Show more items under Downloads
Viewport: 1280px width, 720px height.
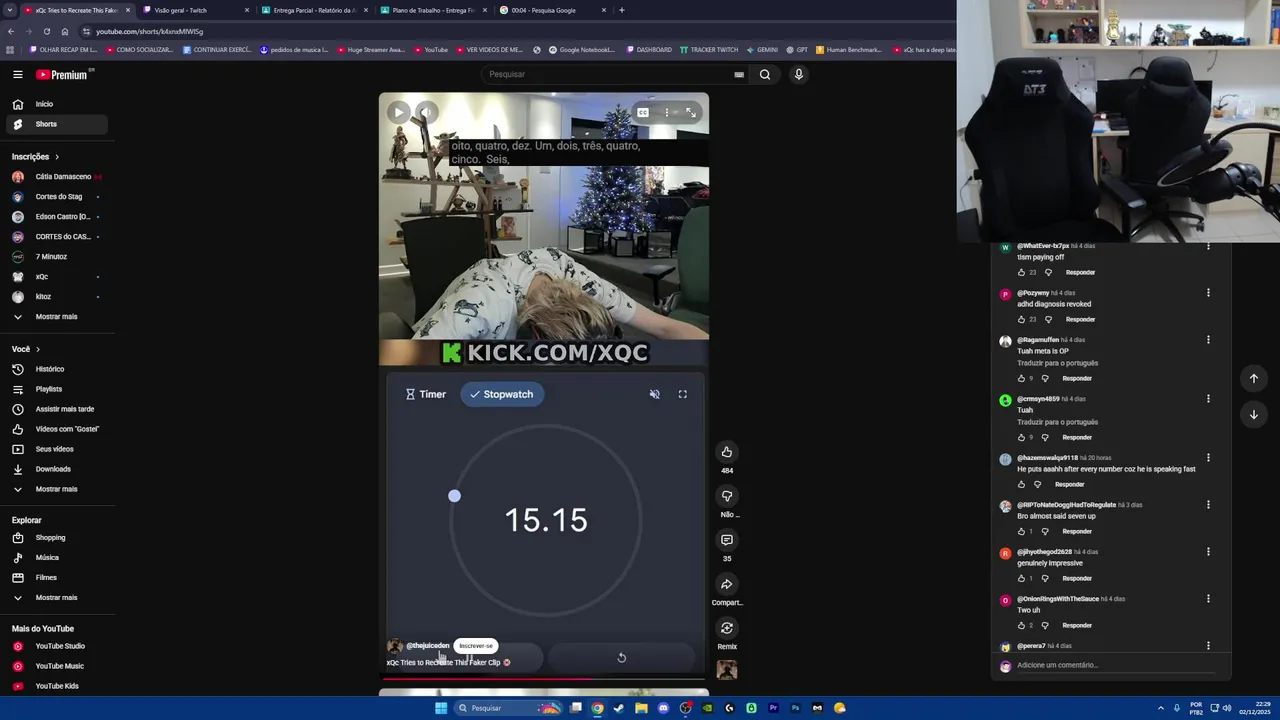54,489
